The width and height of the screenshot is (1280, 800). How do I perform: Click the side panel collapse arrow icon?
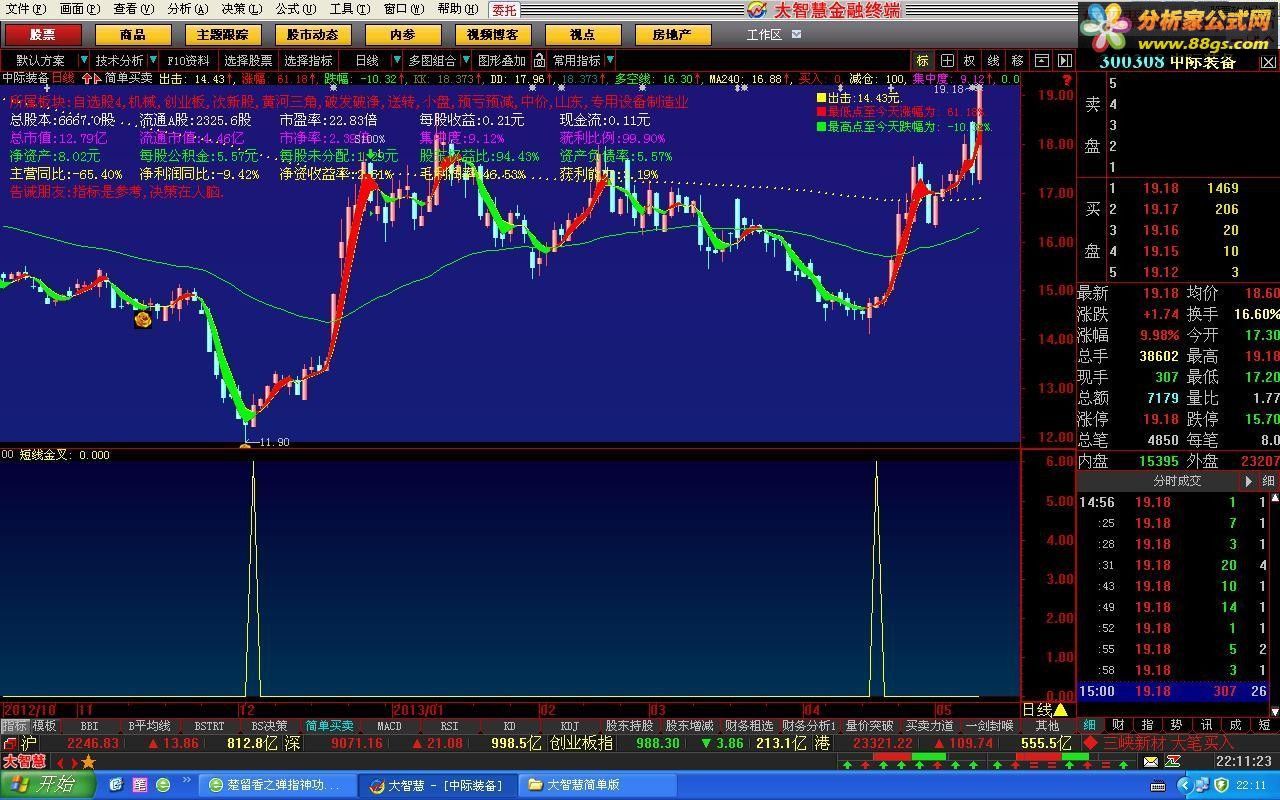click(1065, 60)
